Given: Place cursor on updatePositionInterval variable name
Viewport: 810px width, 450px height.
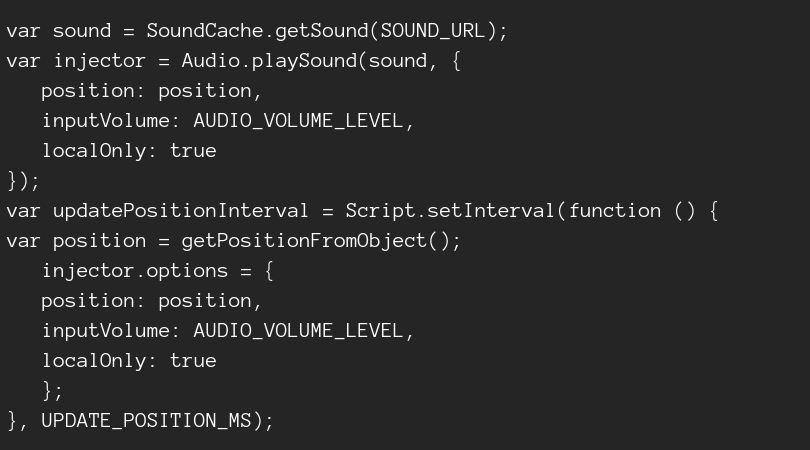Looking at the screenshot, I should tap(180, 210).
